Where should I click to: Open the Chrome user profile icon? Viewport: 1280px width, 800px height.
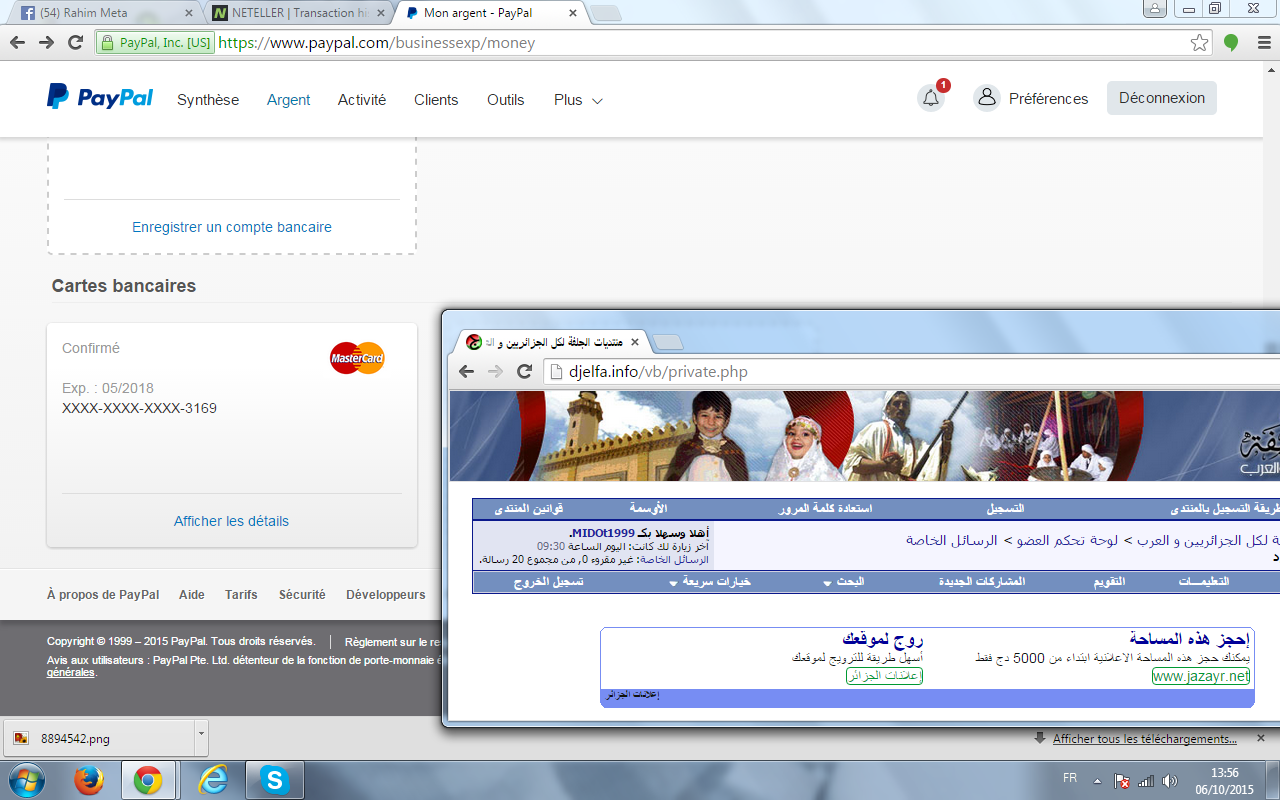coord(1154,8)
